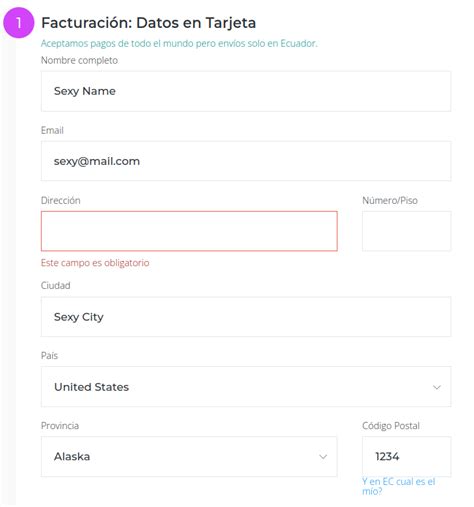
Task: Click the Aceptamos pagos de todo el mundo notice
Action: (179, 43)
